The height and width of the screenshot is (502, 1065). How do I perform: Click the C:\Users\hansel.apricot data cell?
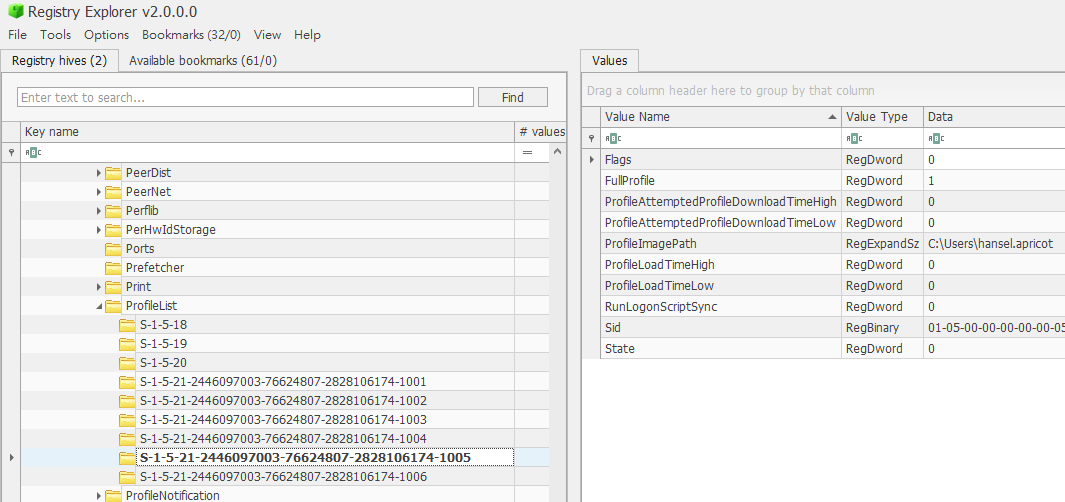(994, 244)
